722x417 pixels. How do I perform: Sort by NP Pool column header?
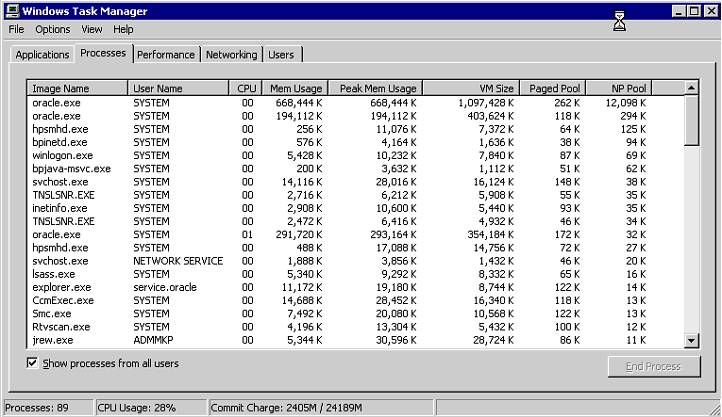coord(619,88)
